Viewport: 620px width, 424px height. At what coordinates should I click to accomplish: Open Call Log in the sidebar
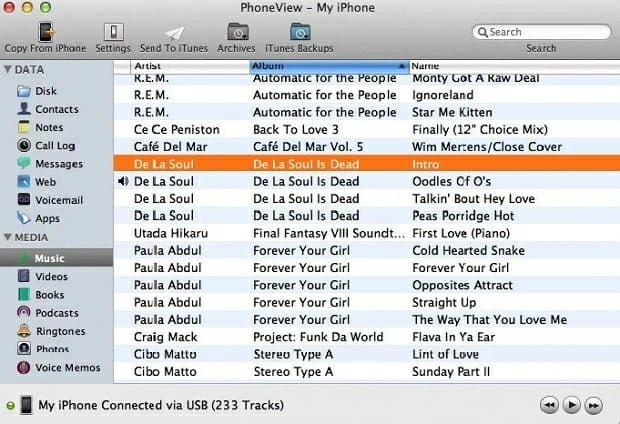[54, 145]
